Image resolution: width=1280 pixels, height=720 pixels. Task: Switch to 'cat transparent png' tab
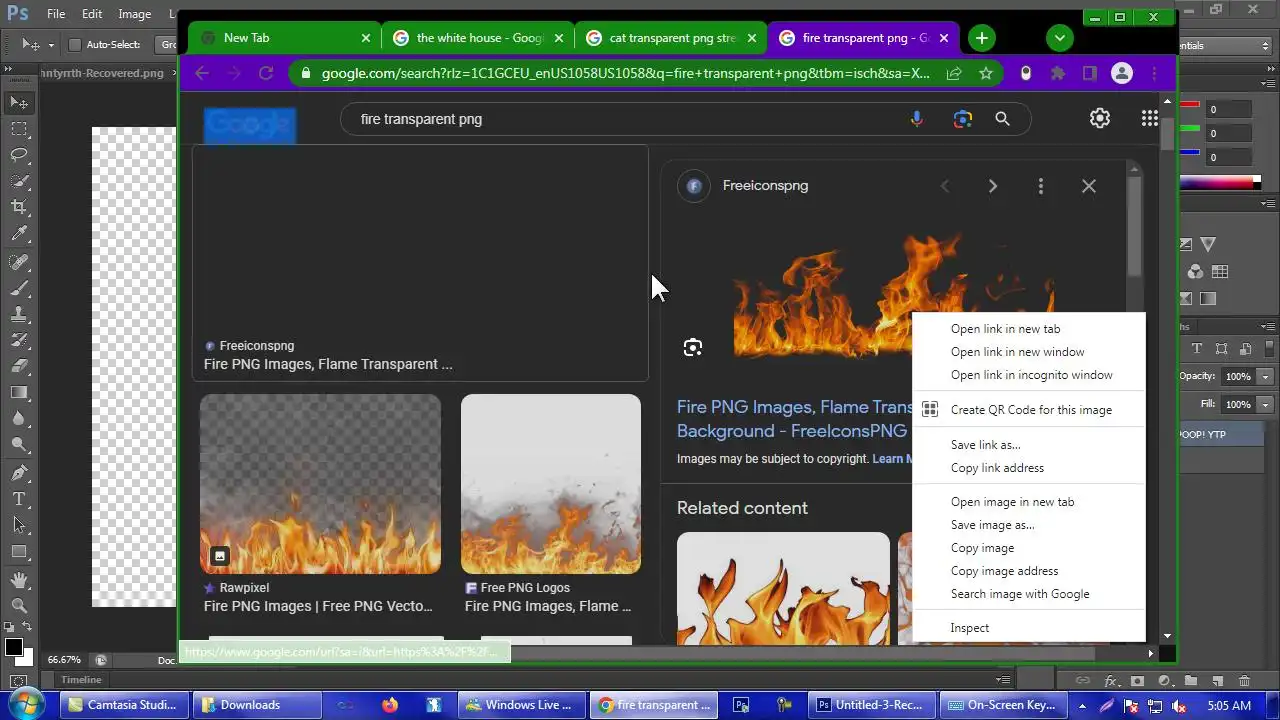pyautogui.click(x=671, y=38)
